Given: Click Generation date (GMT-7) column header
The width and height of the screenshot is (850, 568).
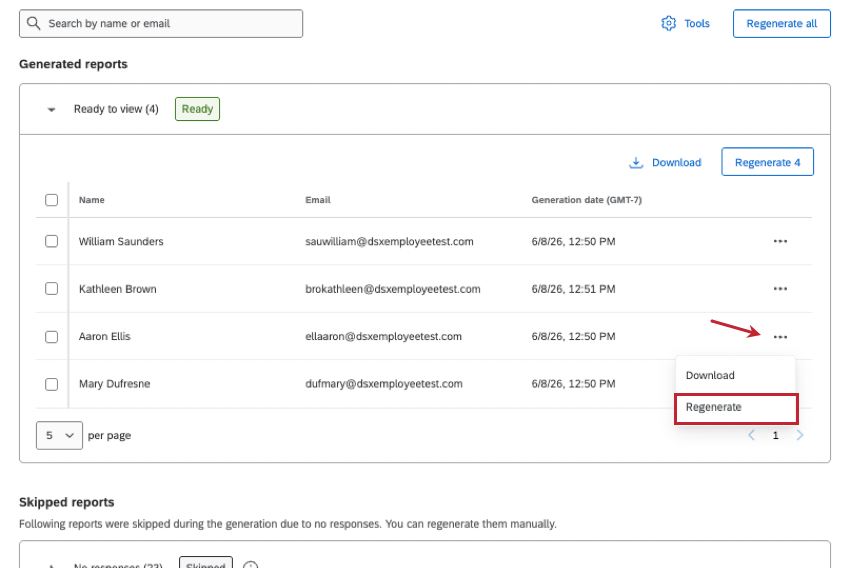Looking at the screenshot, I should point(587,200).
